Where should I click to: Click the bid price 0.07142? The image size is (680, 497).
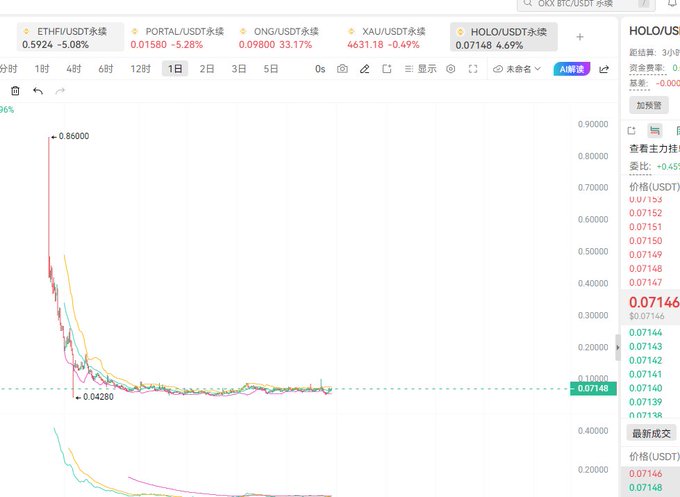(646, 360)
